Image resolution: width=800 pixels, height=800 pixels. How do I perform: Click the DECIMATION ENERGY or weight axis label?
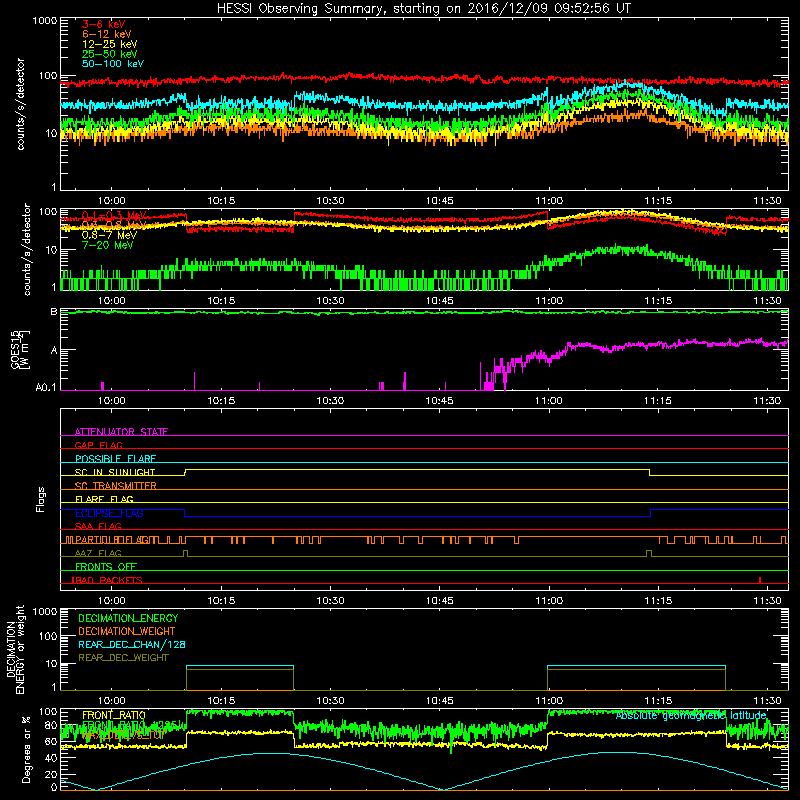click(15, 650)
